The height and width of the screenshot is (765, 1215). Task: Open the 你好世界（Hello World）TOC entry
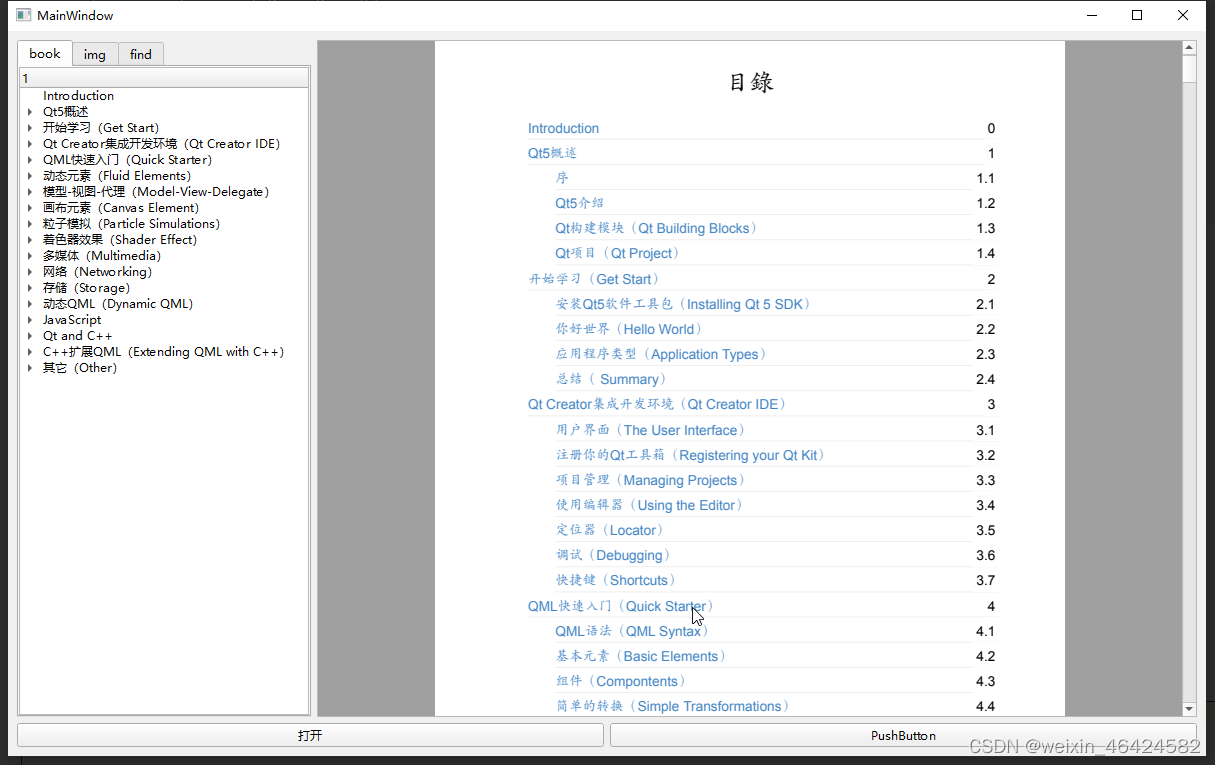pyautogui.click(x=629, y=328)
